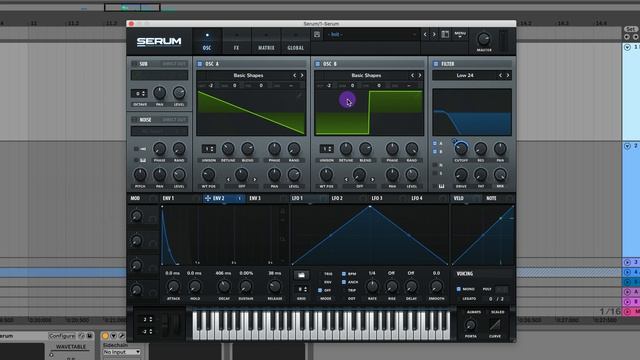The width and height of the screenshot is (640, 360).
Task: Enable the NOISE oscillator
Action: (x=134, y=120)
